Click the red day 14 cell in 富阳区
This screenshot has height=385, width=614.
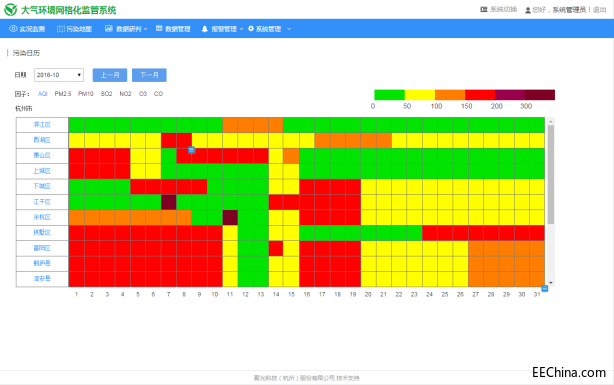click(x=276, y=248)
